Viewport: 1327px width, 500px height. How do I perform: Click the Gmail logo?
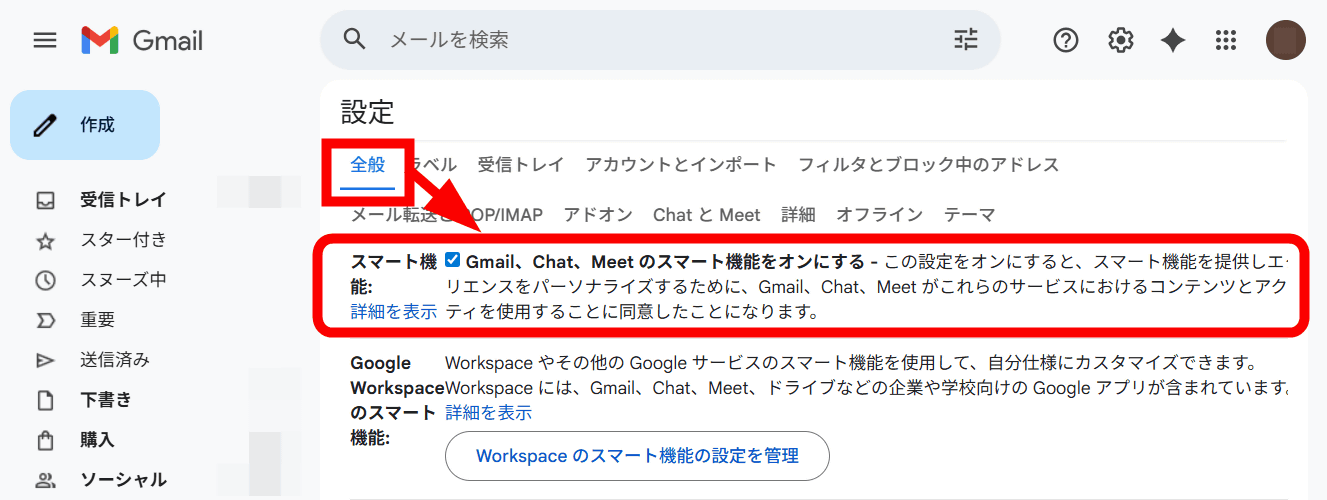[142, 40]
